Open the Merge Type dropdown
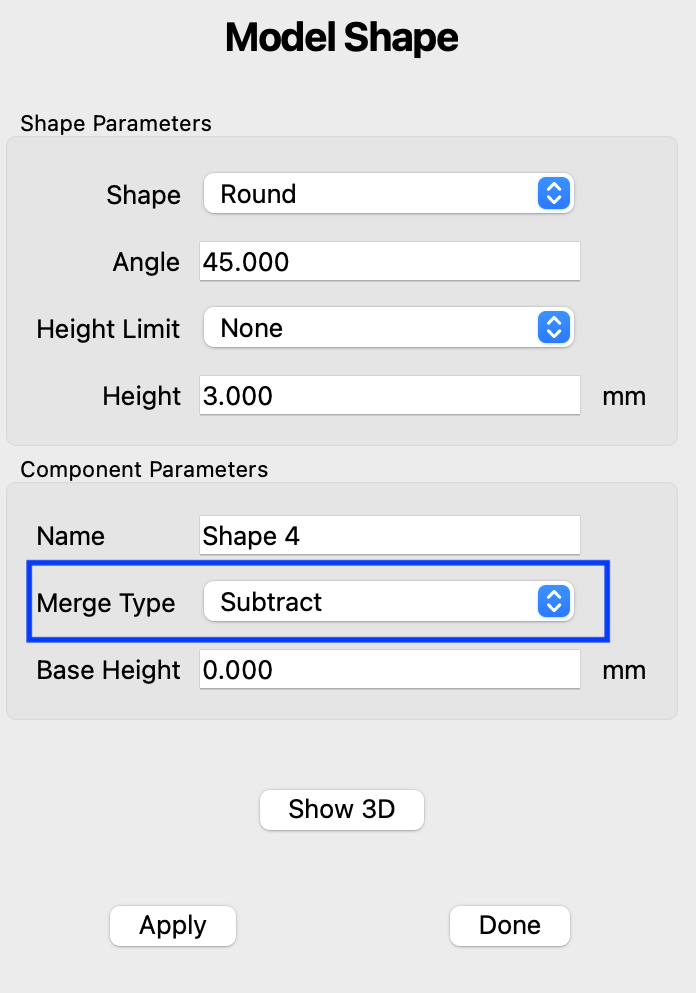Screen dimensions: 696x993 (x=388, y=602)
